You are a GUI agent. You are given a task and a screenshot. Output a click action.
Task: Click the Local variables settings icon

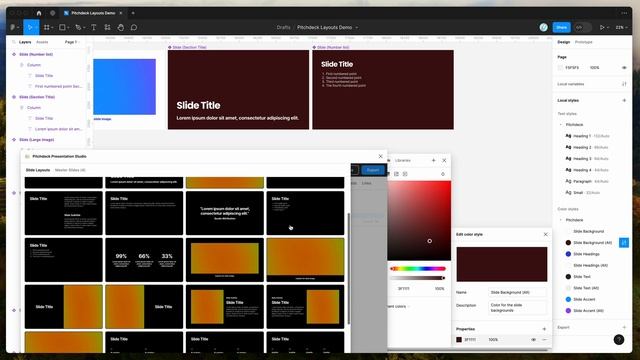624,84
